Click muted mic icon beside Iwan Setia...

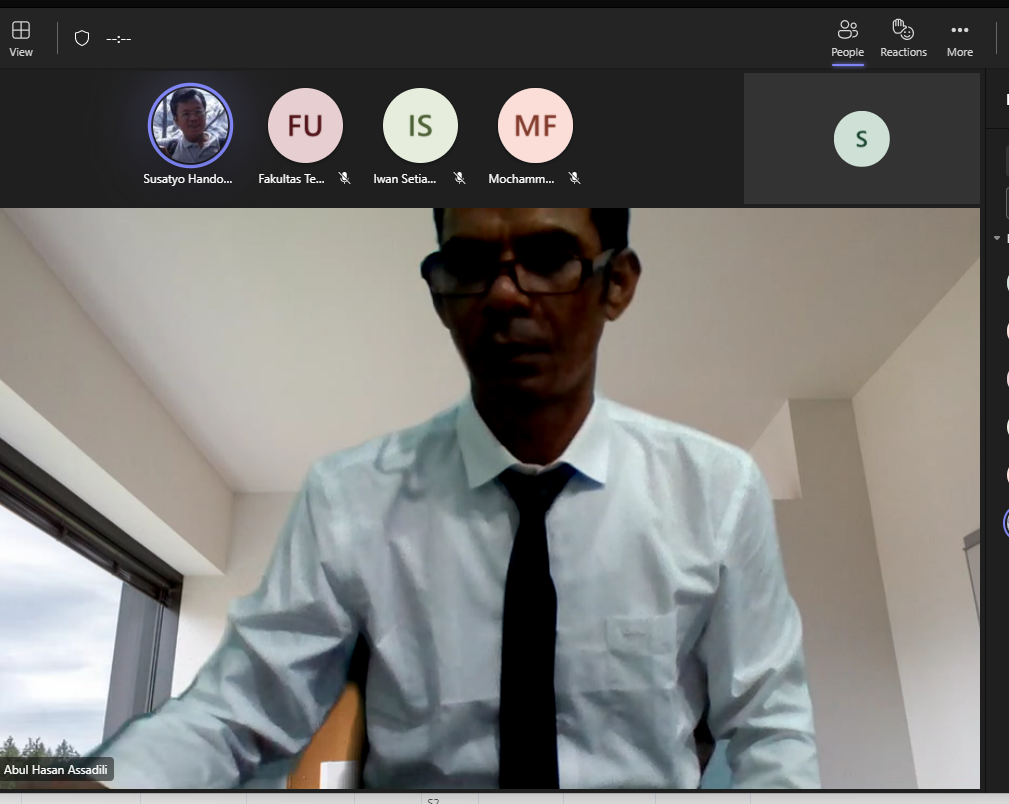tap(459, 178)
